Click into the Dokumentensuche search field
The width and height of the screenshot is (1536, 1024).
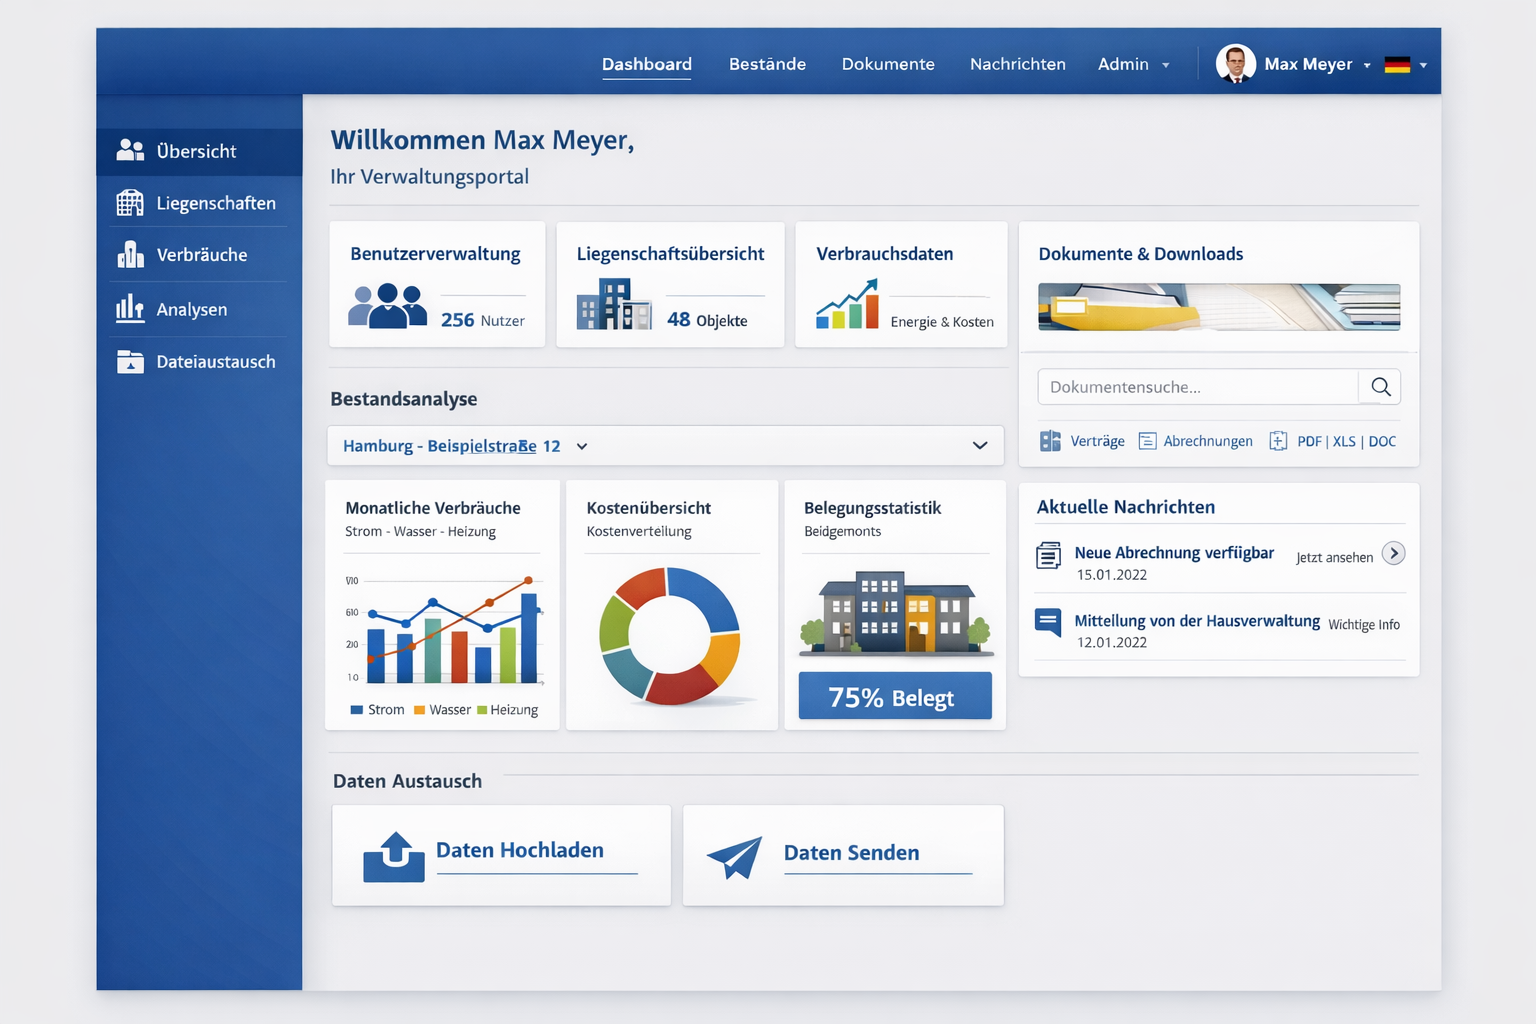[1197, 387]
